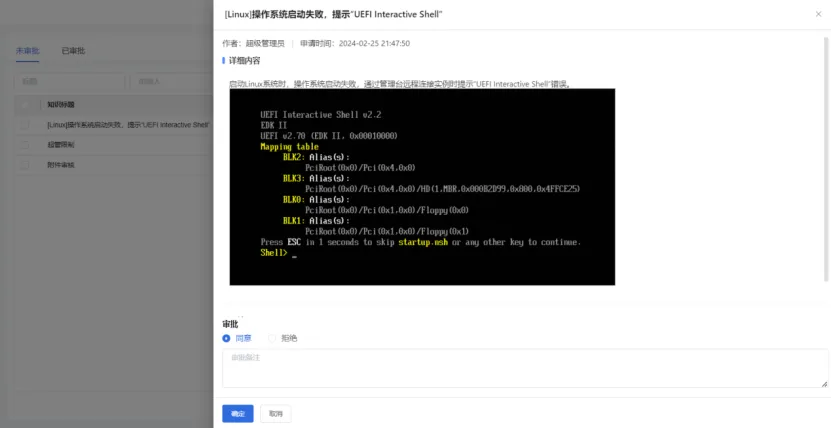This screenshot has width=831, height=428.
Task: Switch to the 未审批 pending tab
Action: coord(27,51)
